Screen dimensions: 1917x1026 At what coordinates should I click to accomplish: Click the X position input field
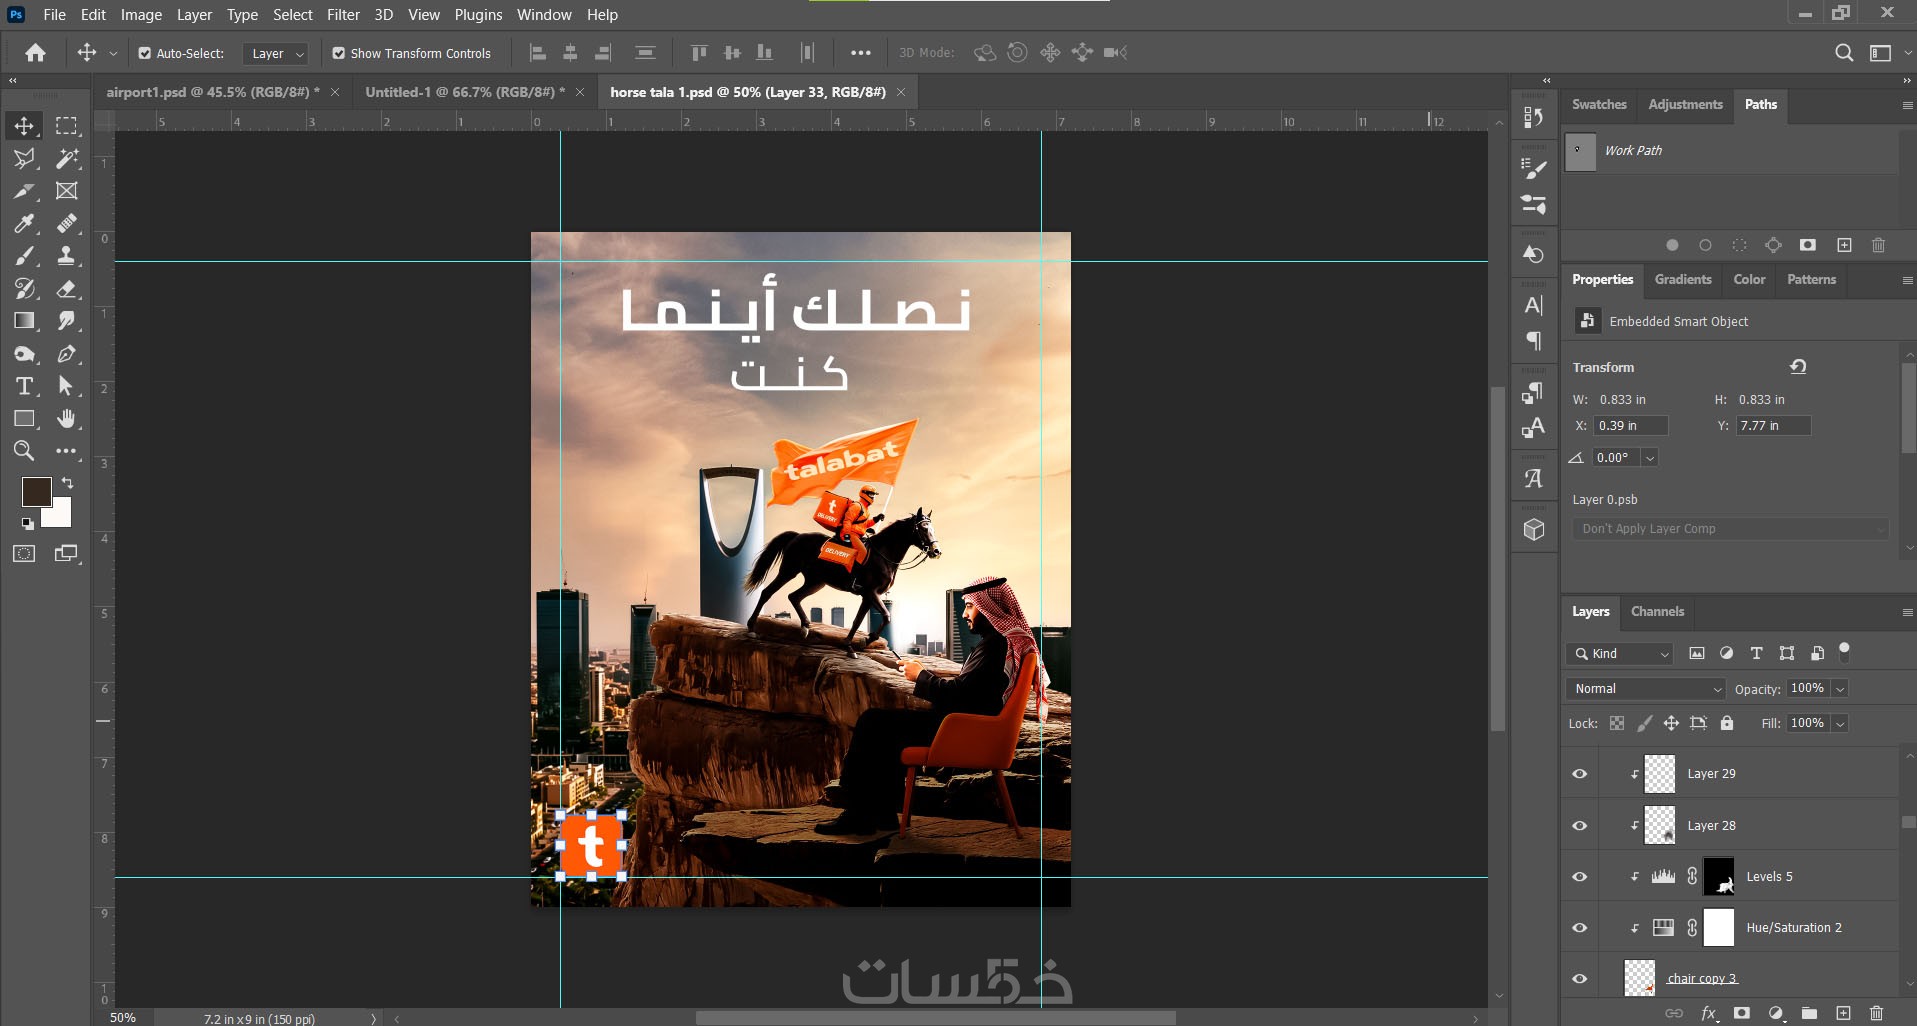[1630, 426]
